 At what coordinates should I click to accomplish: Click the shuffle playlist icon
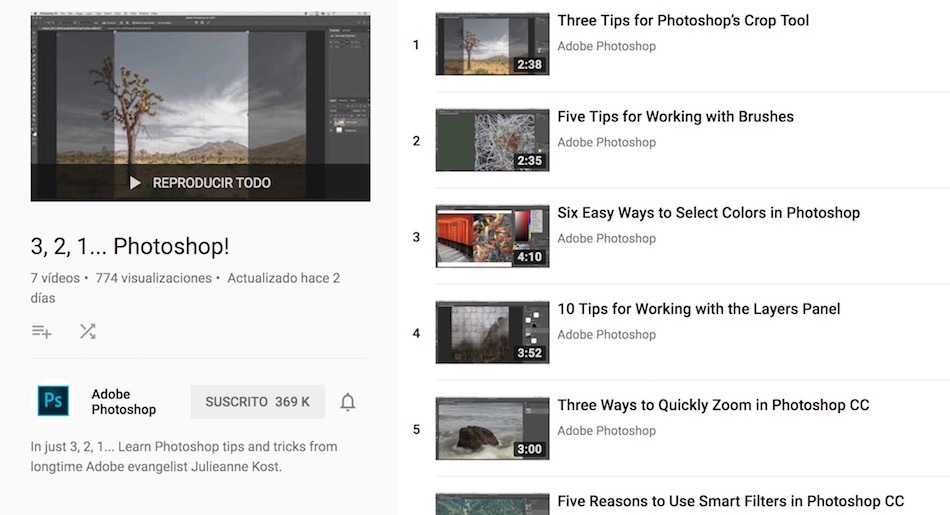(x=88, y=331)
